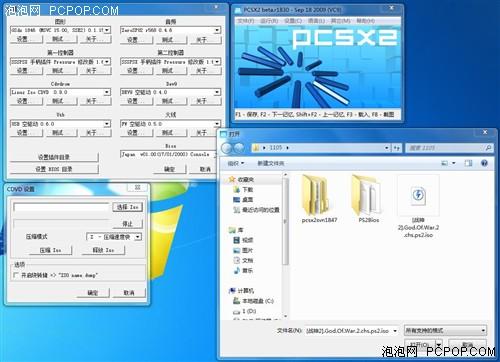Expand the Dev9 plugin dropdown
The height and width of the screenshot is (362, 500).
click(217, 92)
